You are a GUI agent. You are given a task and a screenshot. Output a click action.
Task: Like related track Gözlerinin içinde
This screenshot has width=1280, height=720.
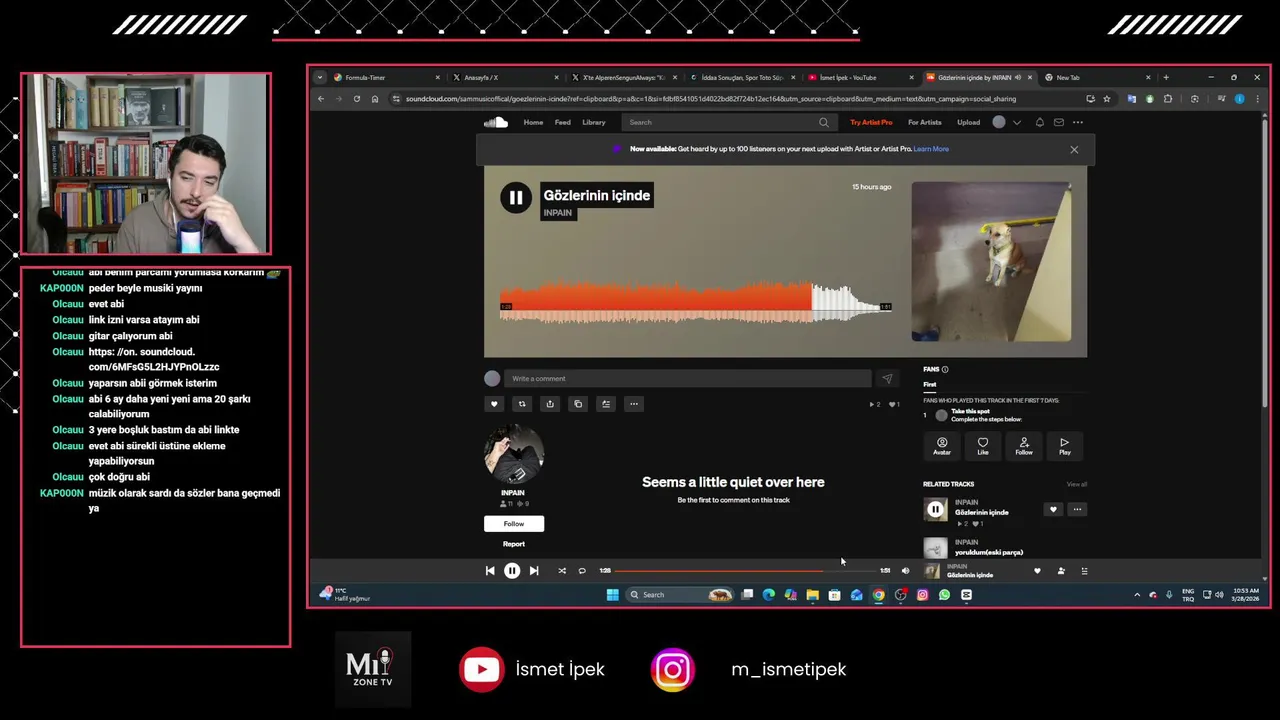click(x=1052, y=509)
